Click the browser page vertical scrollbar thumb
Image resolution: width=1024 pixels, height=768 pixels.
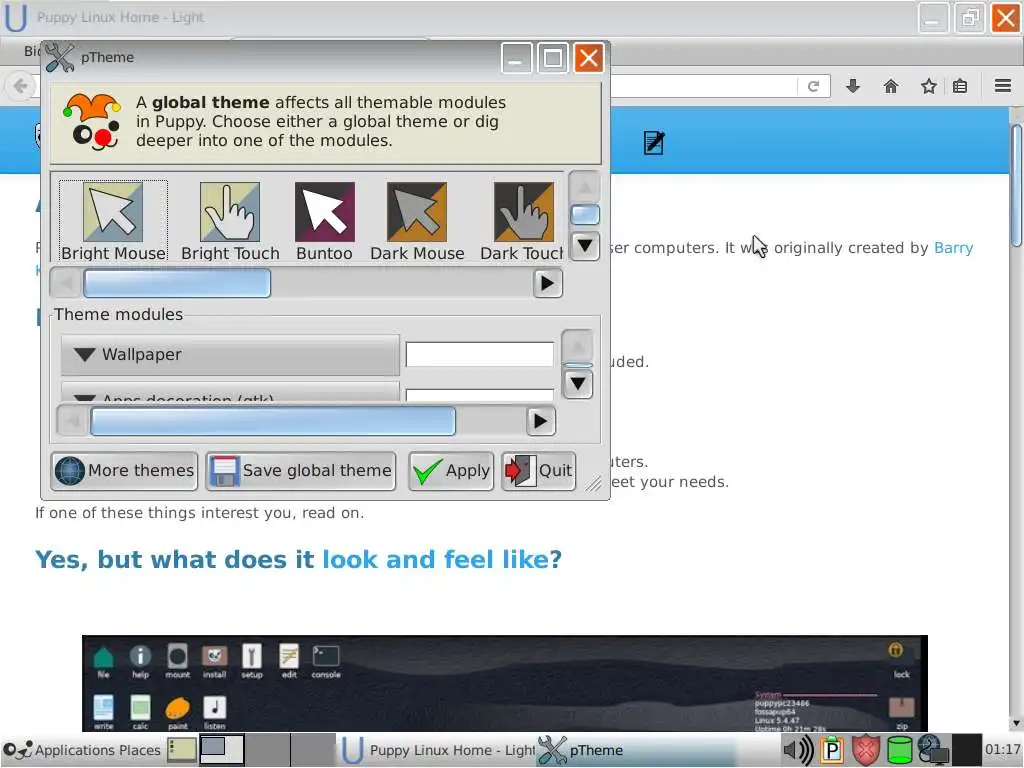pos(1016,185)
